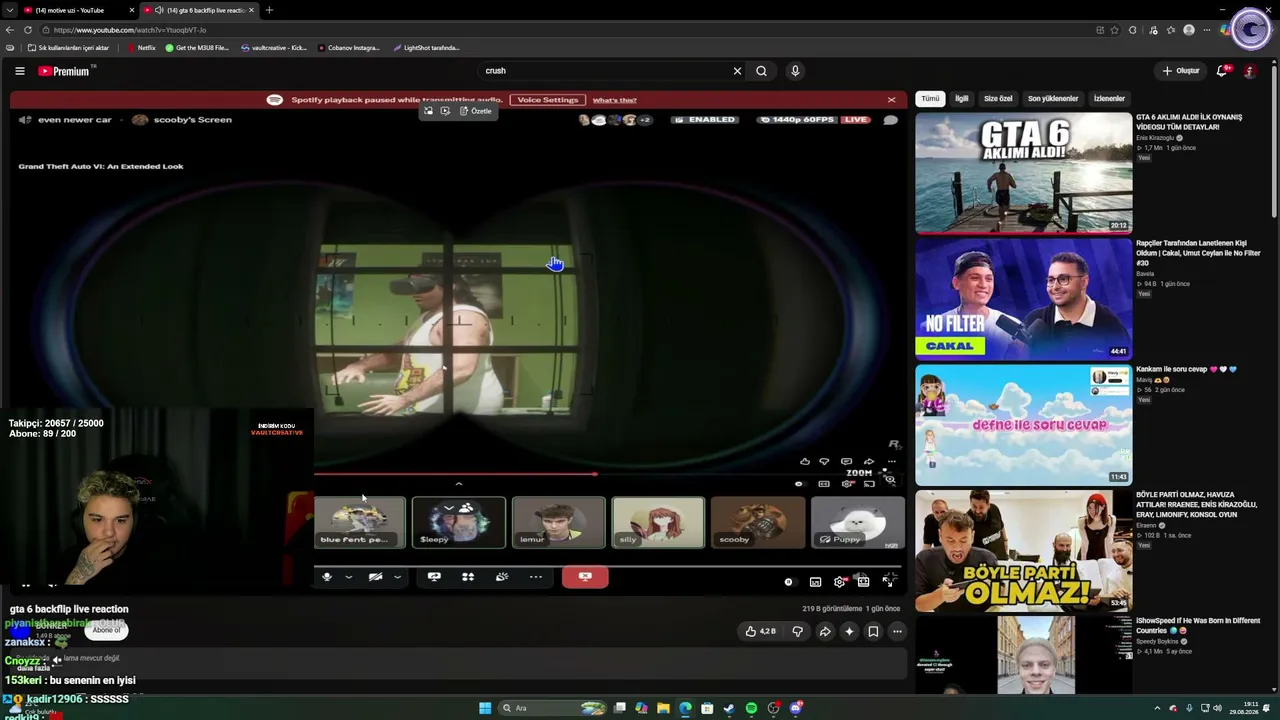This screenshot has height=720, width=1280.
Task: Select the blue fent participant tile
Action: pyautogui.click(x=360, y=522)
